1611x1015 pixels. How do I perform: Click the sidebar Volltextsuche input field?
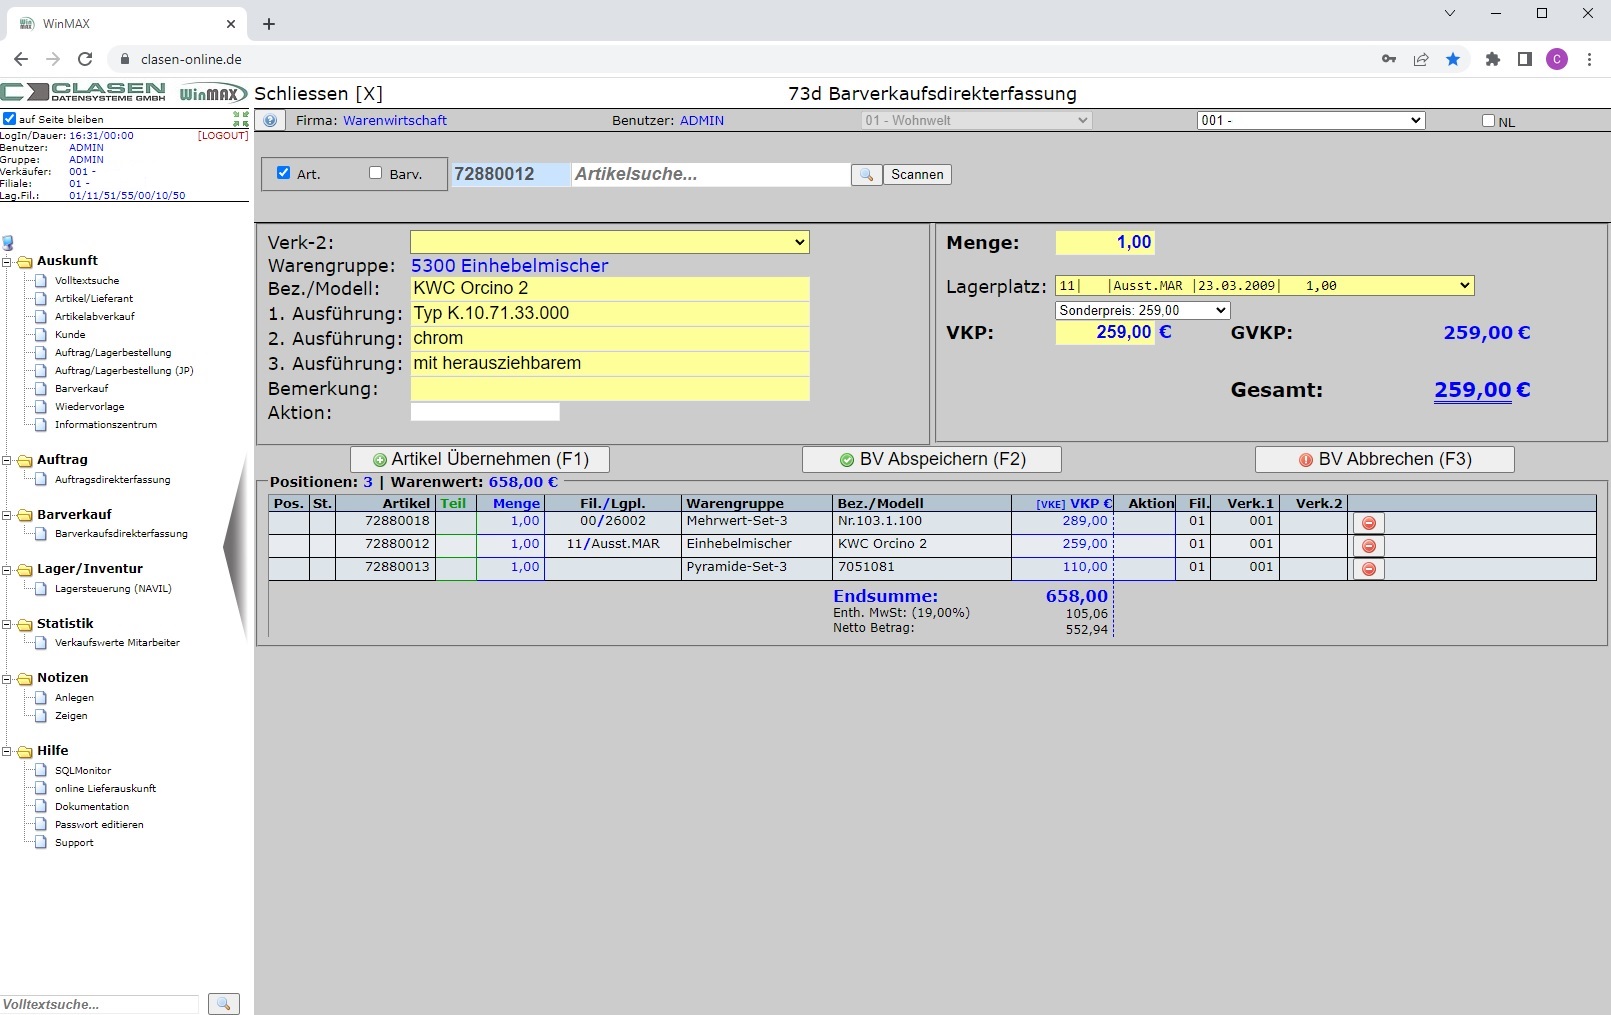tap(100, 1004)
